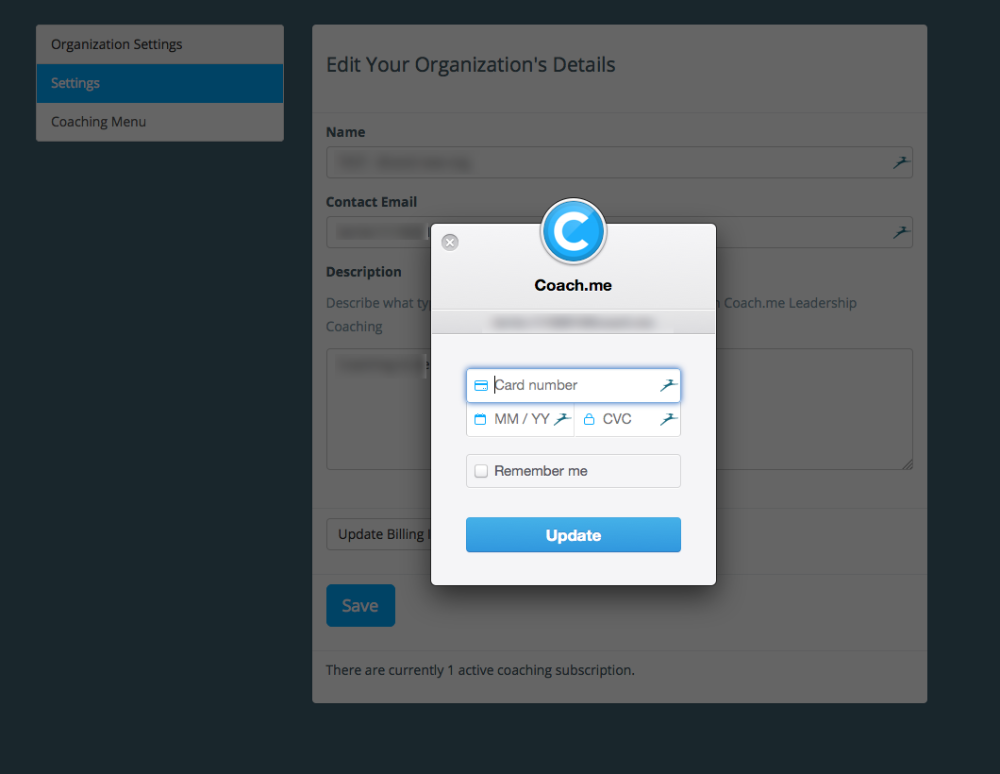Image resolution: width=1000 pixels, height=774 pixels.
Task: Click the 'Description' label
Action: pyautogui.click(x=364, y=272)
